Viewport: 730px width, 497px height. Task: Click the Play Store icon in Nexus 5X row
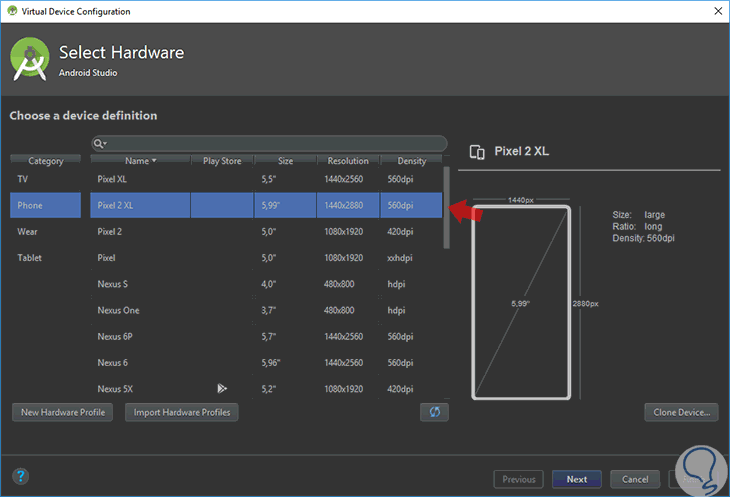click(x=222, y=388)
